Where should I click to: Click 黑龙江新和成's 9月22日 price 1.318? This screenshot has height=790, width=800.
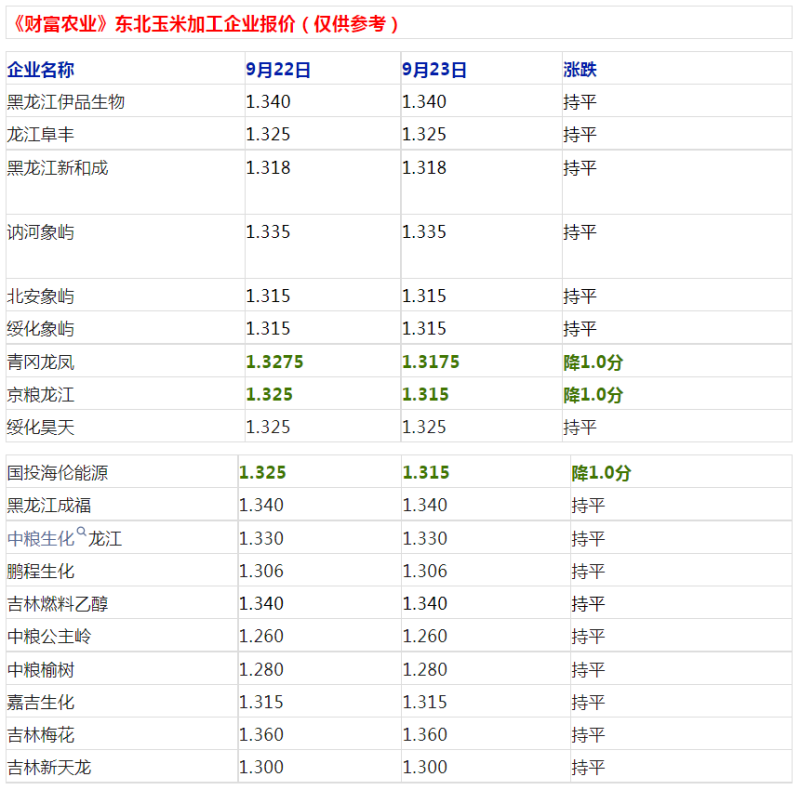tap(268, 168)
